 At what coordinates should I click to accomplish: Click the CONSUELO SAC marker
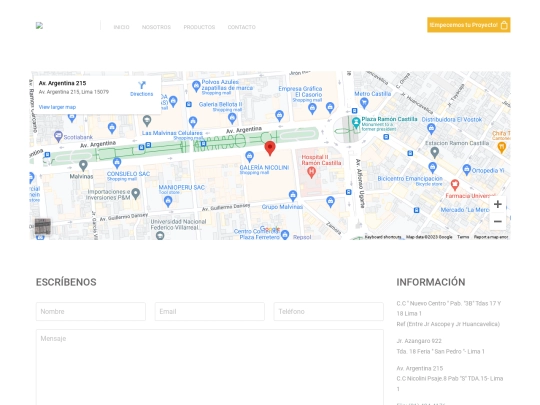[117, 162]
